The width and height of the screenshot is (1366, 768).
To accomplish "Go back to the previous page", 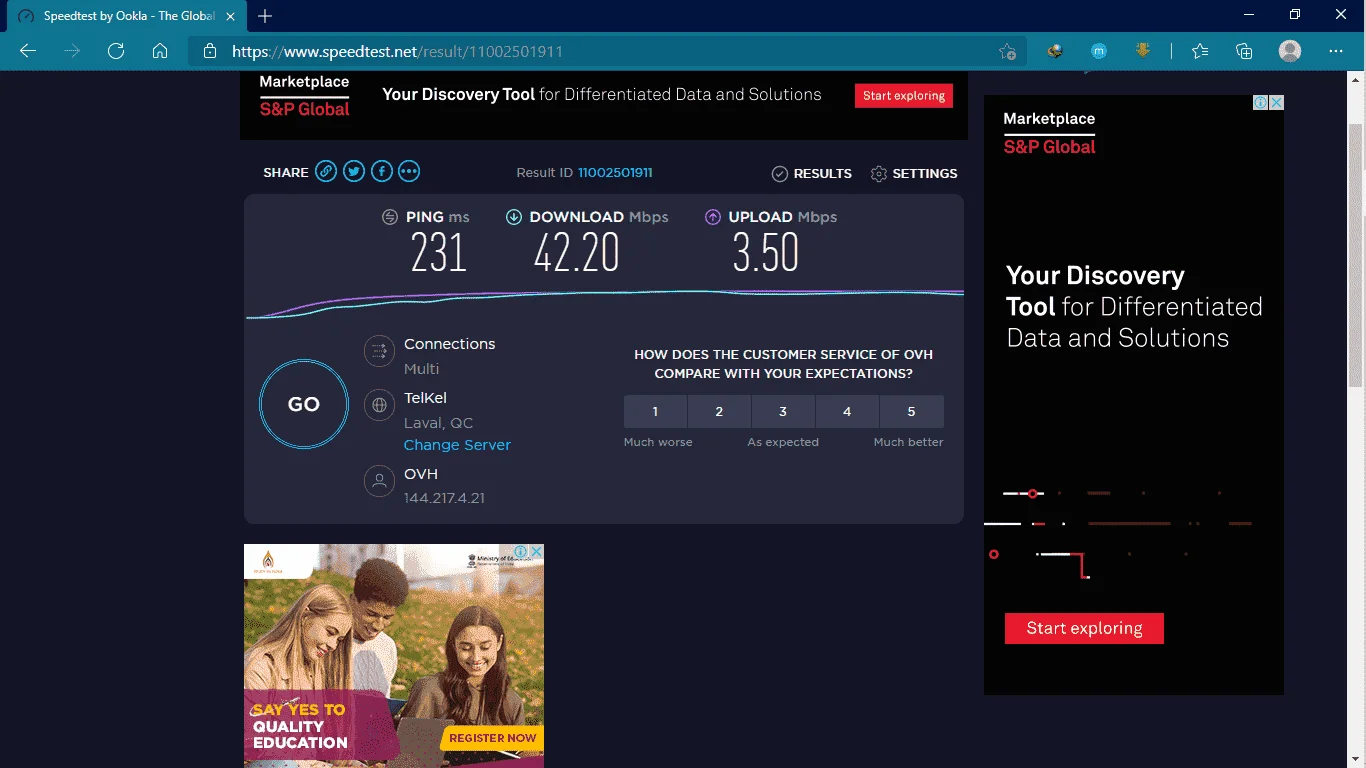I will pos(28,51).
